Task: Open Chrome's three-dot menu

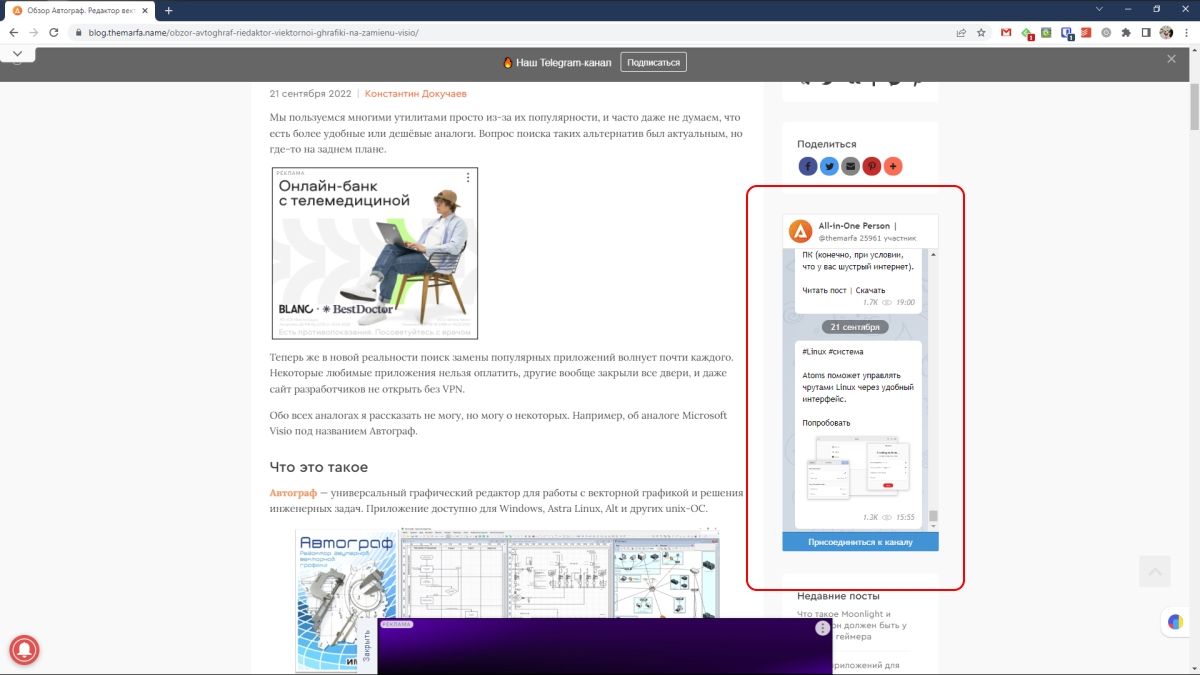Action: pyautogui.click(x=1186, y=32)
